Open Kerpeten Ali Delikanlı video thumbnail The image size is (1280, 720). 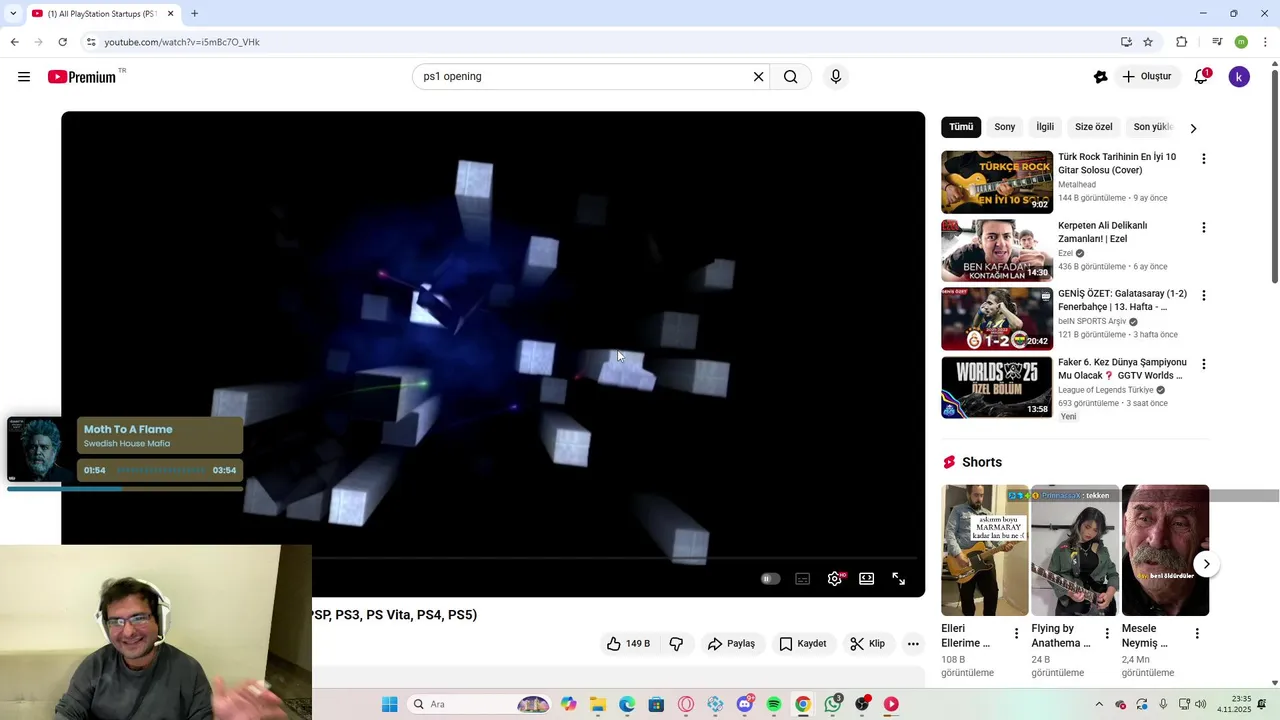(x=997, y=250)
